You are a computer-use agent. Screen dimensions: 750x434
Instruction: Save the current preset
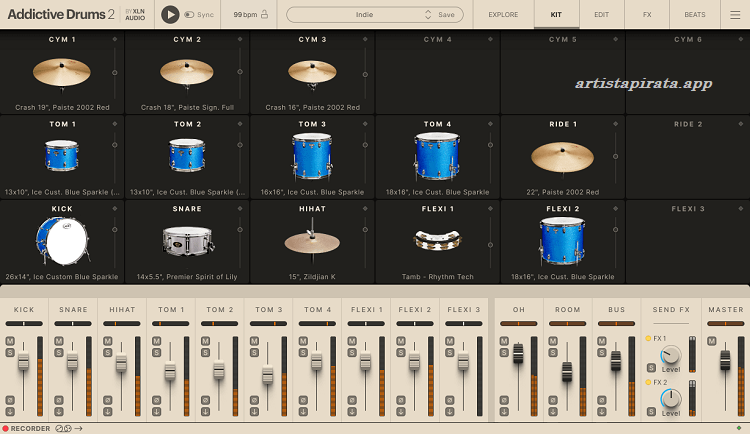pyautogui.click(x=446, y=15)
